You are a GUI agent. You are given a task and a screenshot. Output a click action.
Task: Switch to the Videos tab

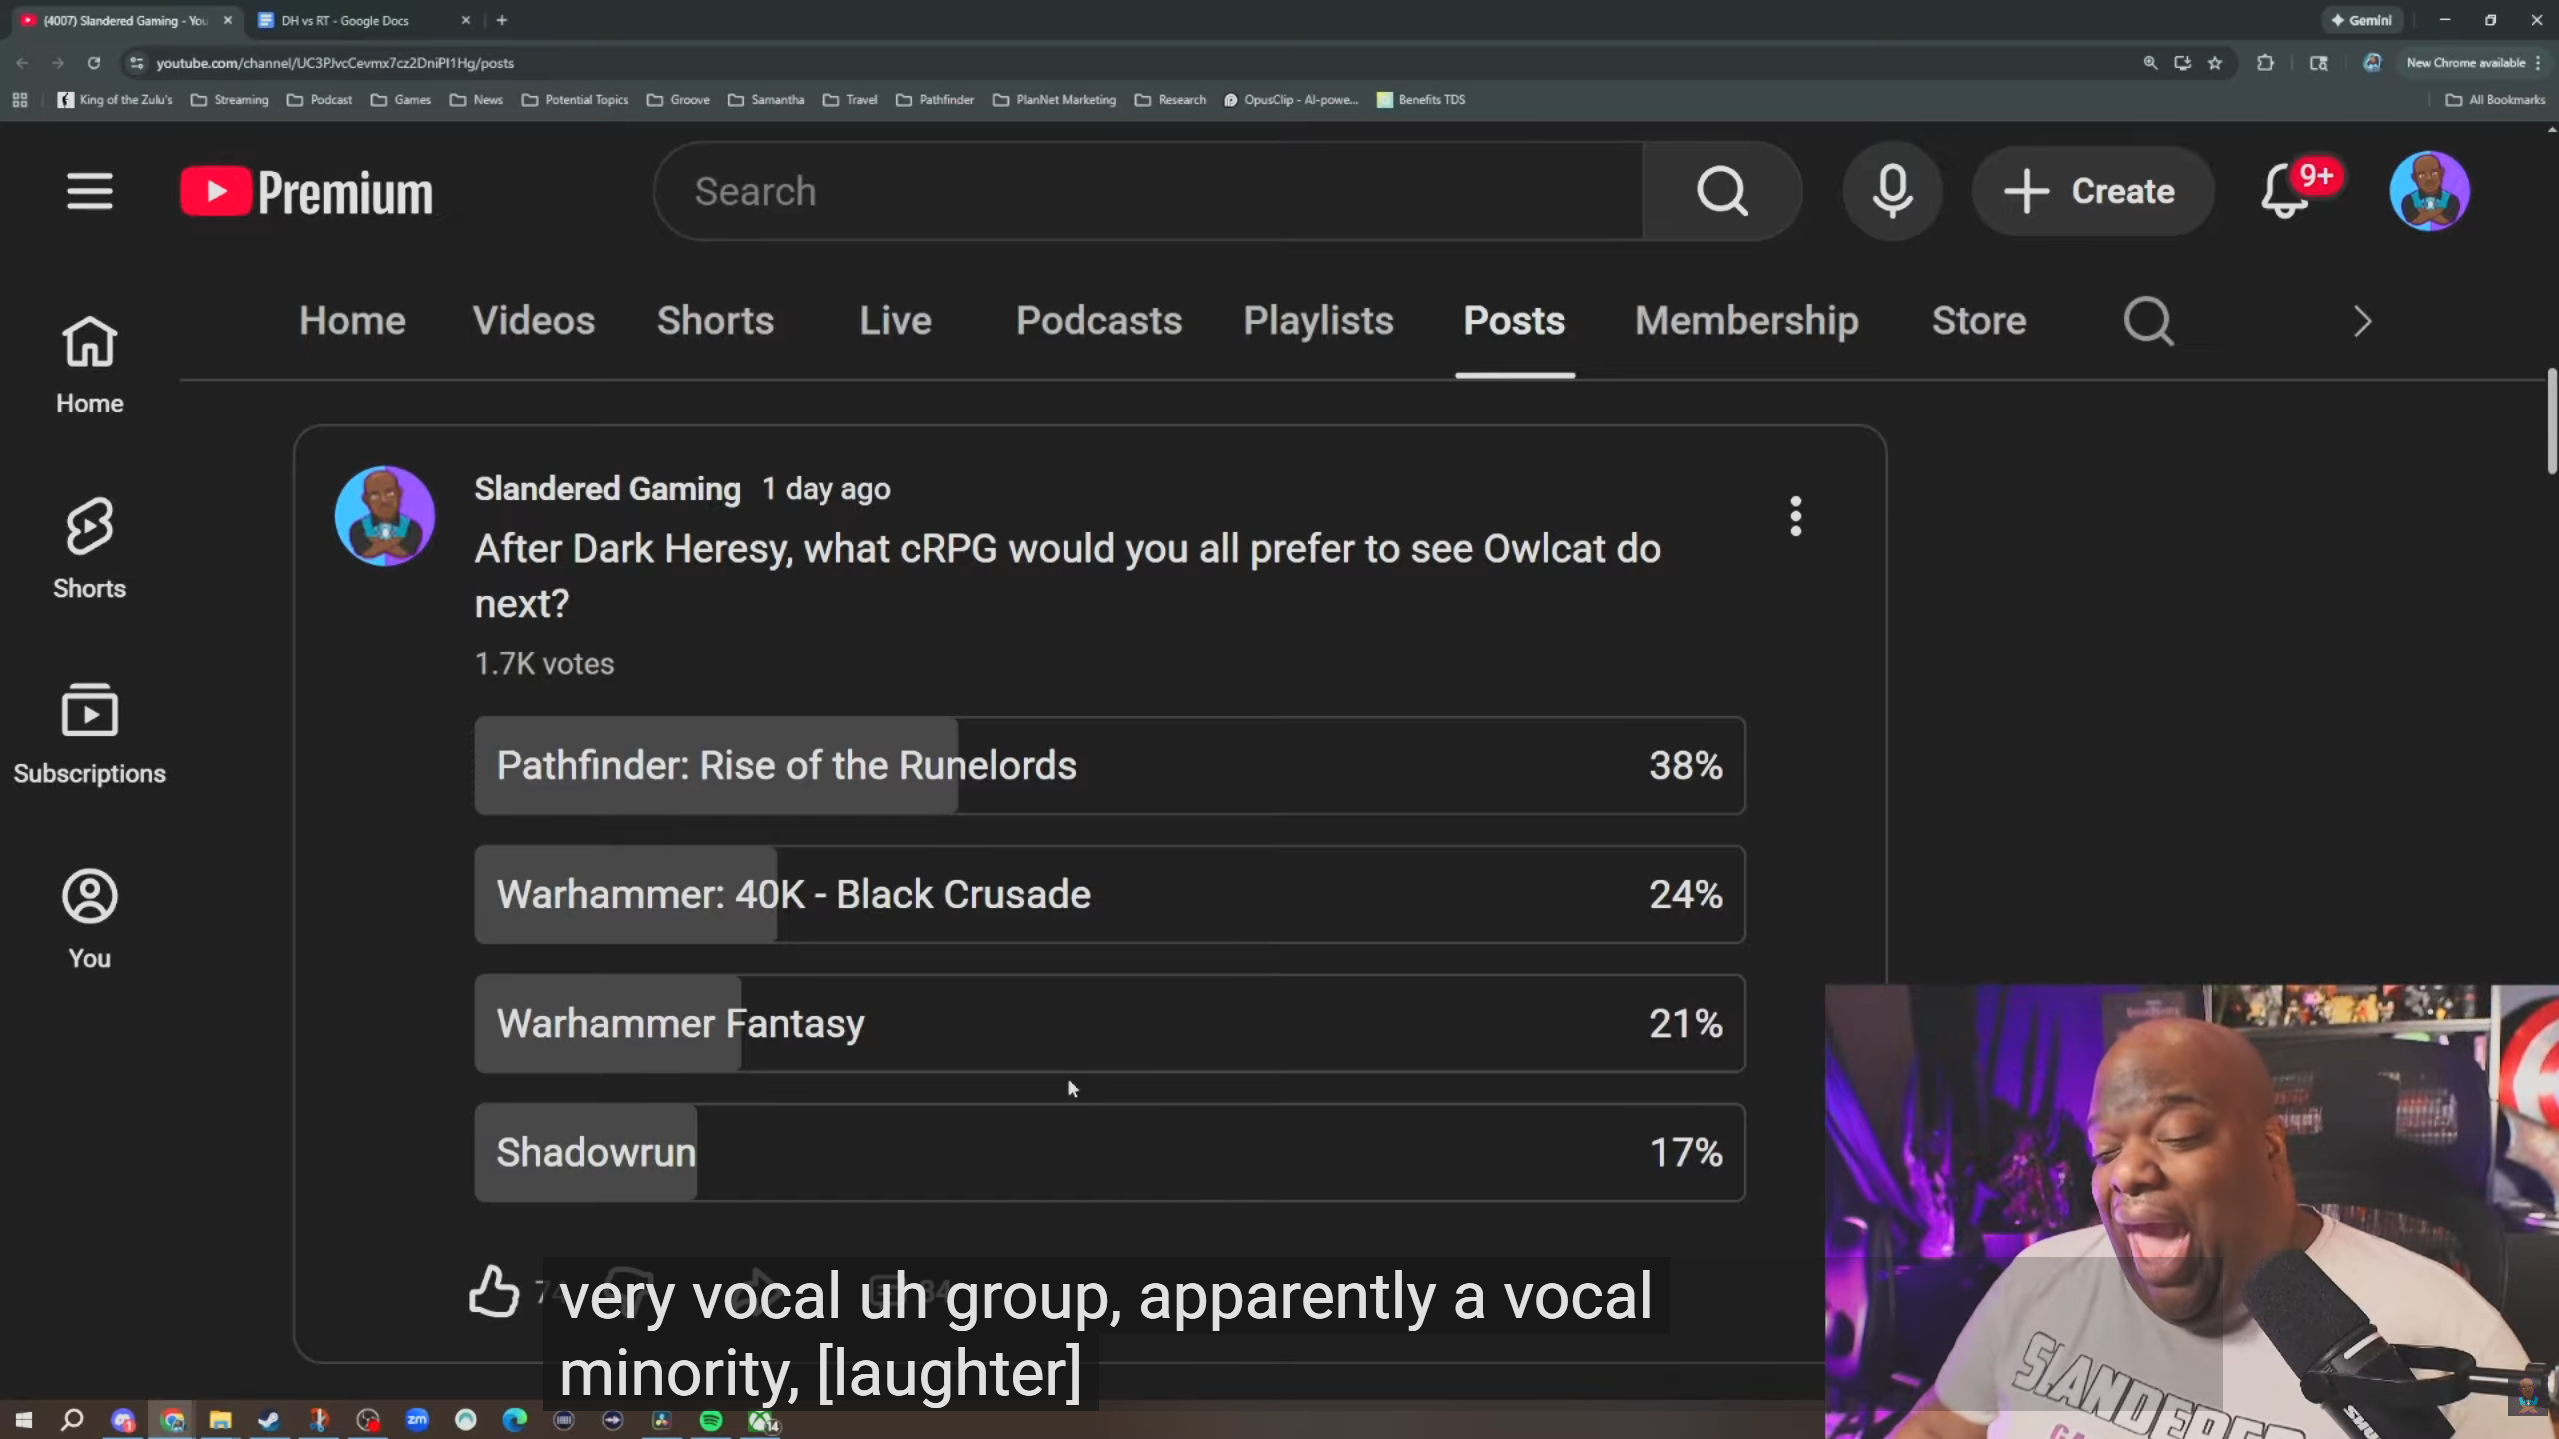[533, 321]
